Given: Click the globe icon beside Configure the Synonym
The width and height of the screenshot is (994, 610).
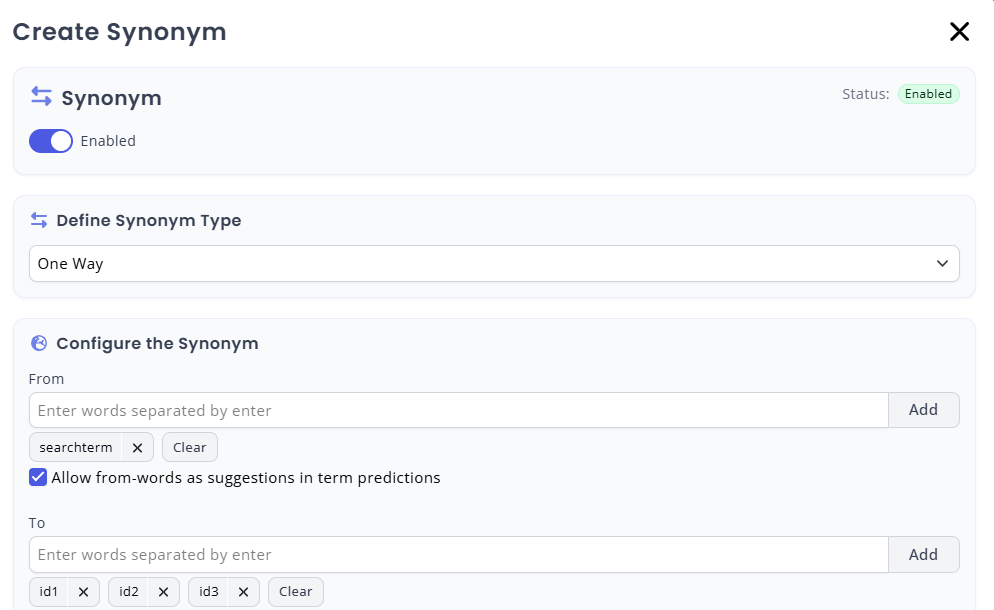Looking at the screenshot, I should tap(39, 343).
